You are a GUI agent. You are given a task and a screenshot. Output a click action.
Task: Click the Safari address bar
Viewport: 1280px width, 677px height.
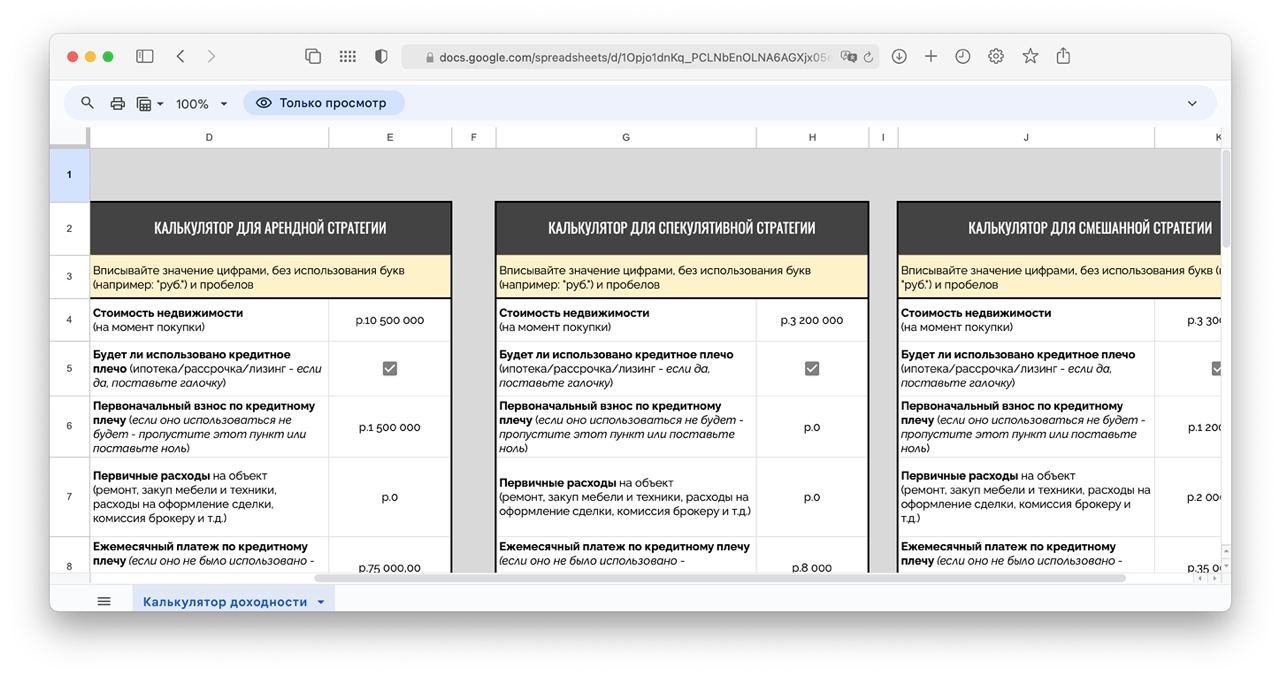[x=640, y=57]
